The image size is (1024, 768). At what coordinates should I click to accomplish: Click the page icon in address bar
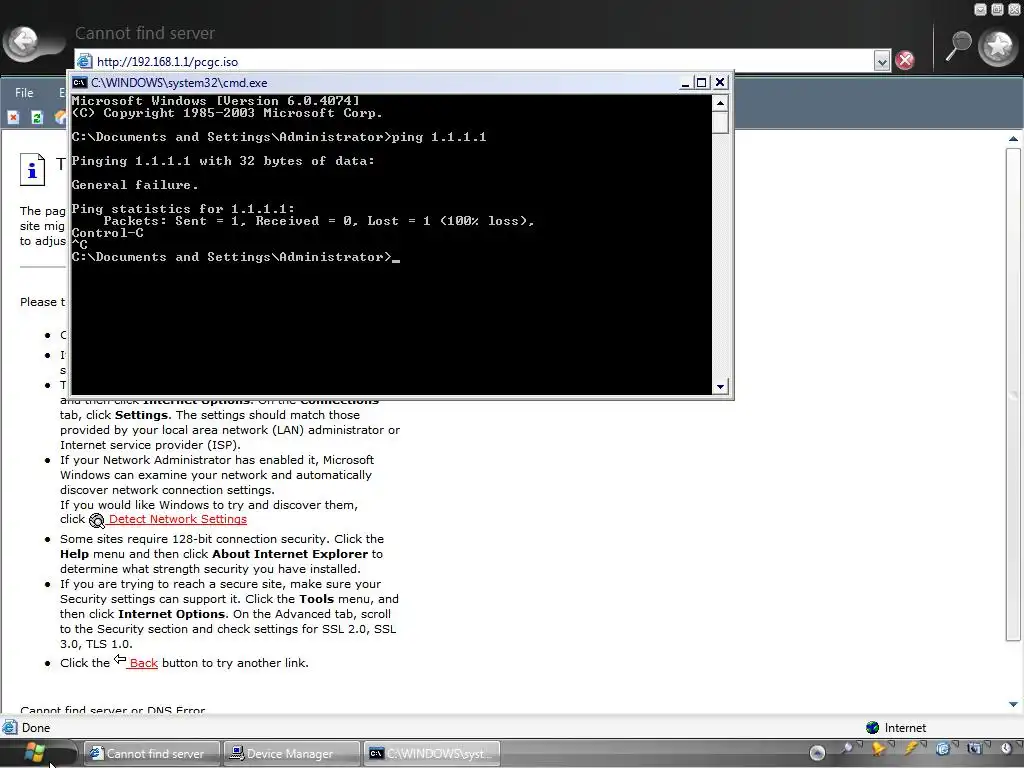coord(84,61)
